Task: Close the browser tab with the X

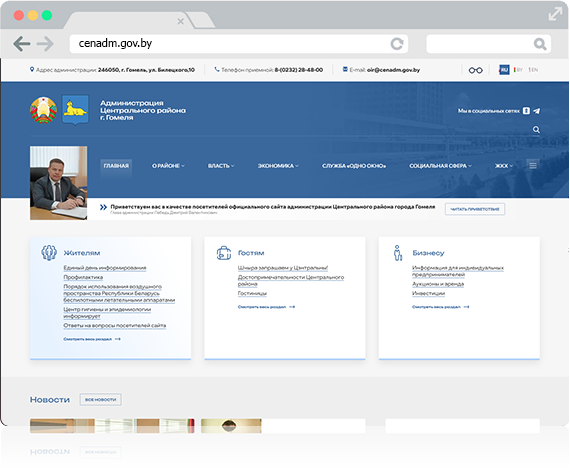Action: (x=180, y=21)
